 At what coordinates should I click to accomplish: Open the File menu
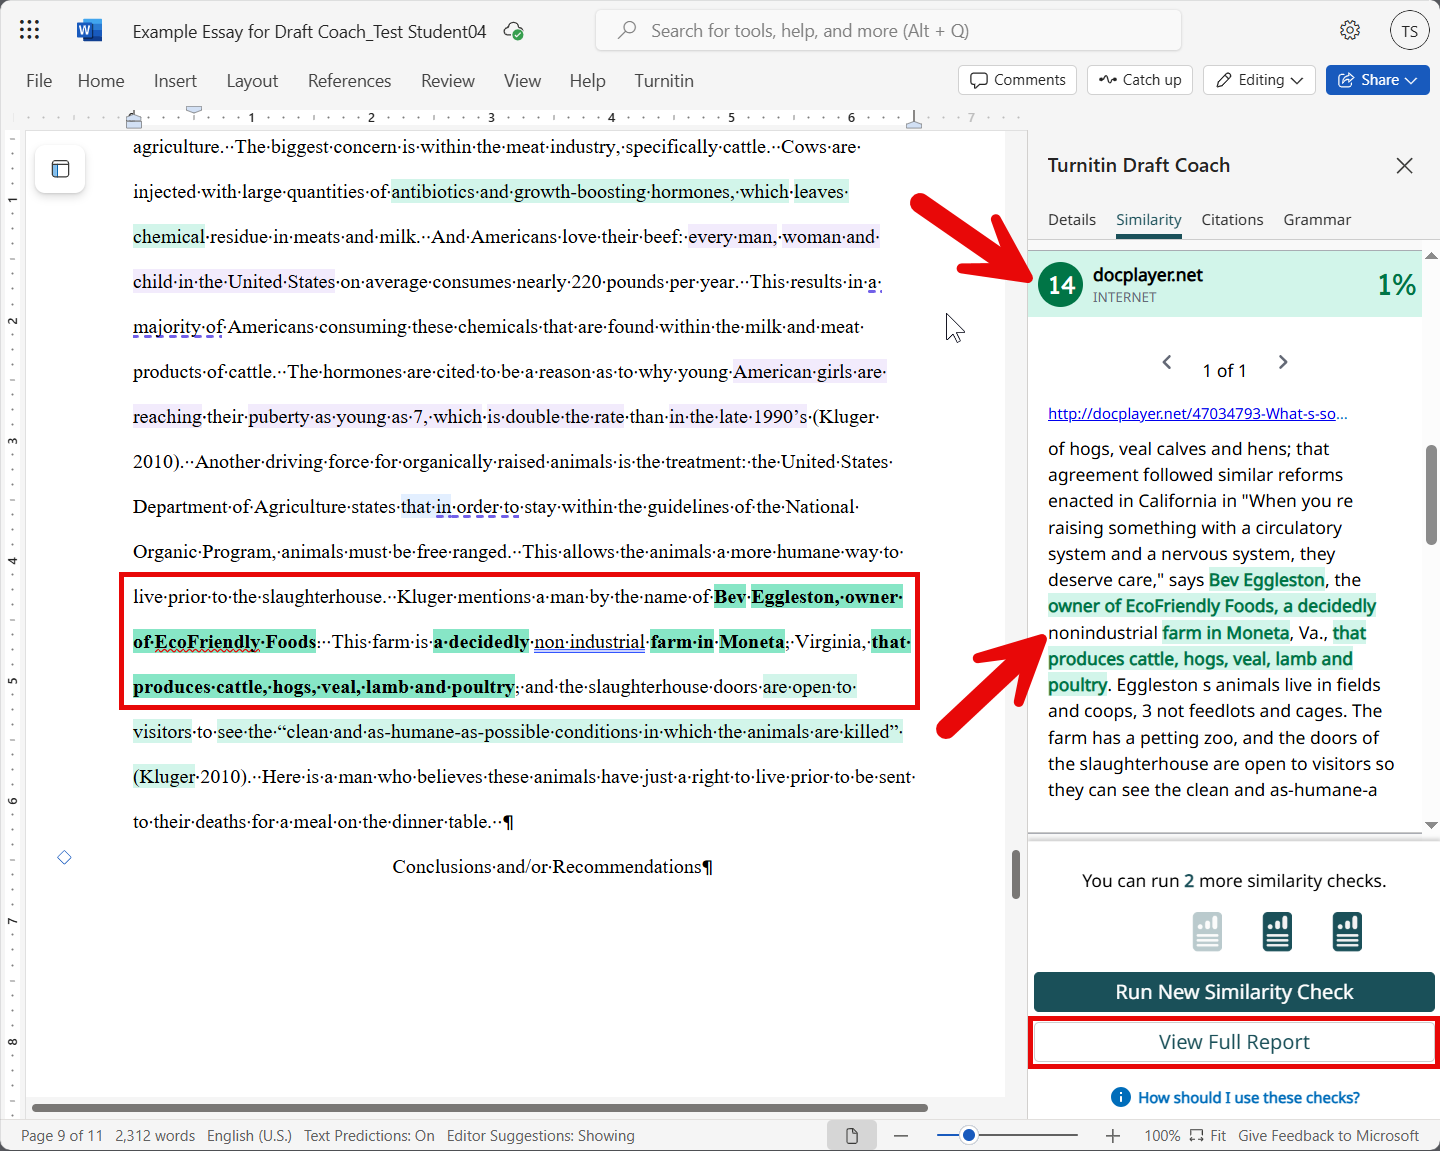pyautogui.click(x=39, y=81)
